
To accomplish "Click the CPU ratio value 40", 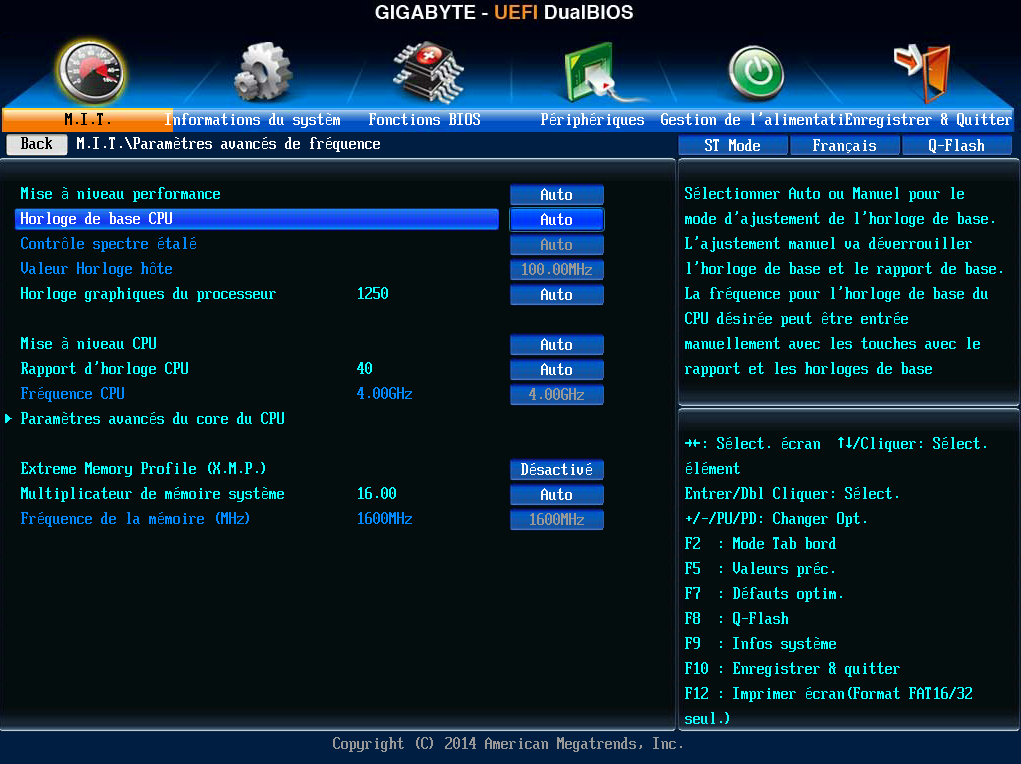I will coord(365,369).
